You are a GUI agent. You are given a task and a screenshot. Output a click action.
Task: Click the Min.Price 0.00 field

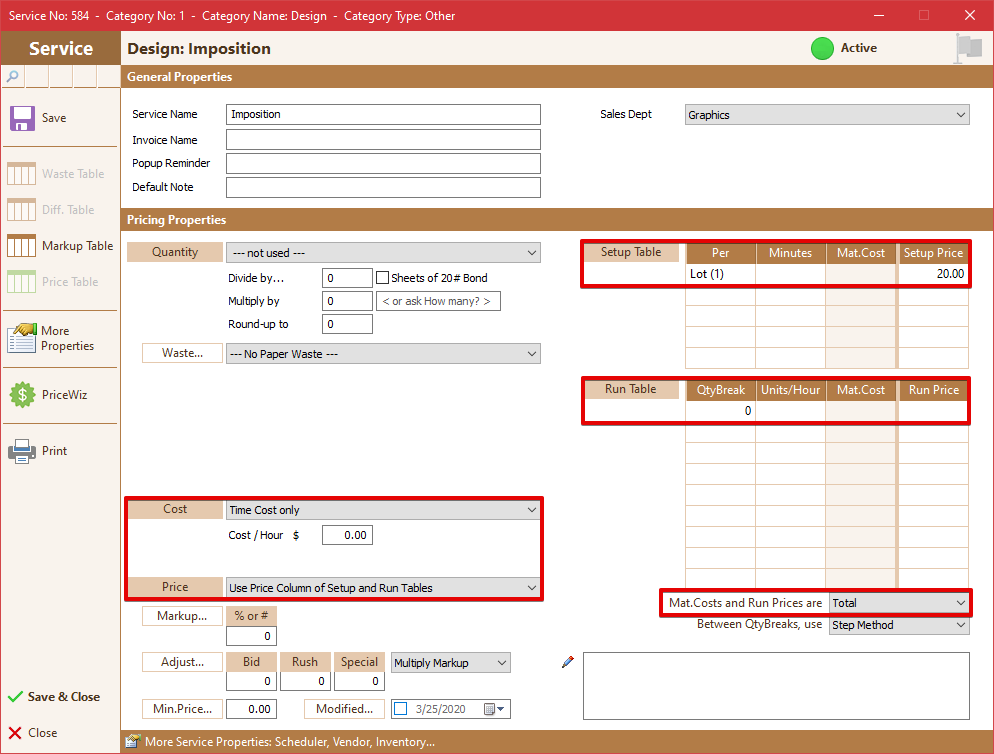point(251,709)
